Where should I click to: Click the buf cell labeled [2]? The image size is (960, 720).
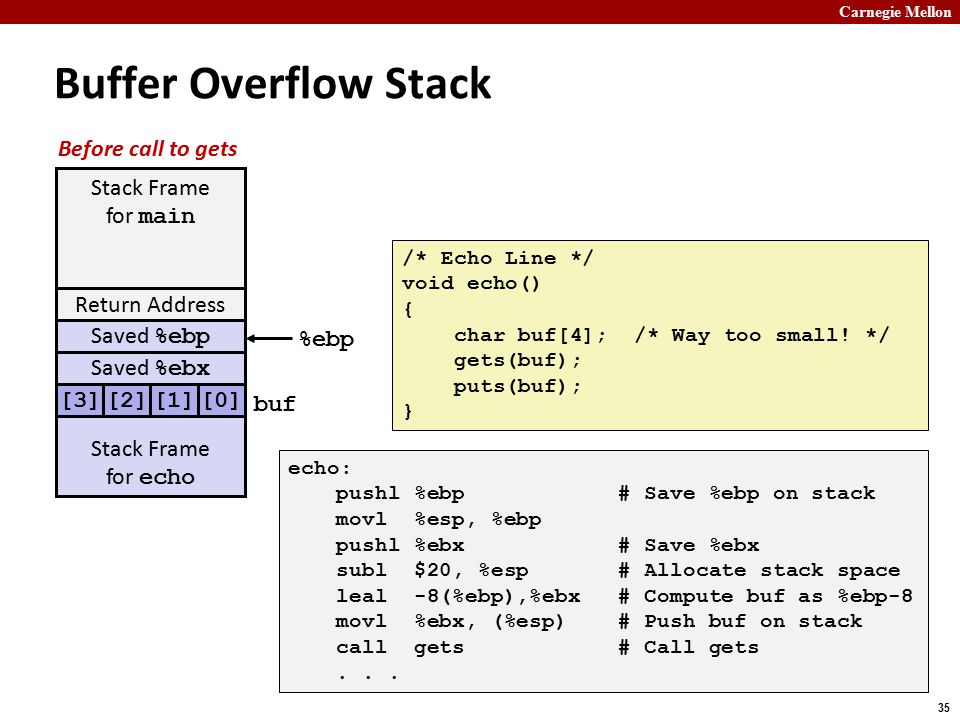[127, 400]
